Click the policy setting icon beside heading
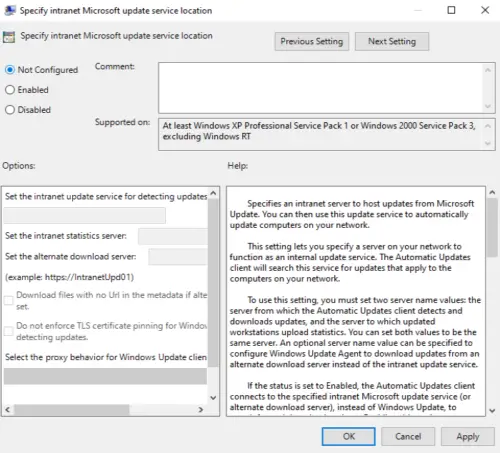 9,37
